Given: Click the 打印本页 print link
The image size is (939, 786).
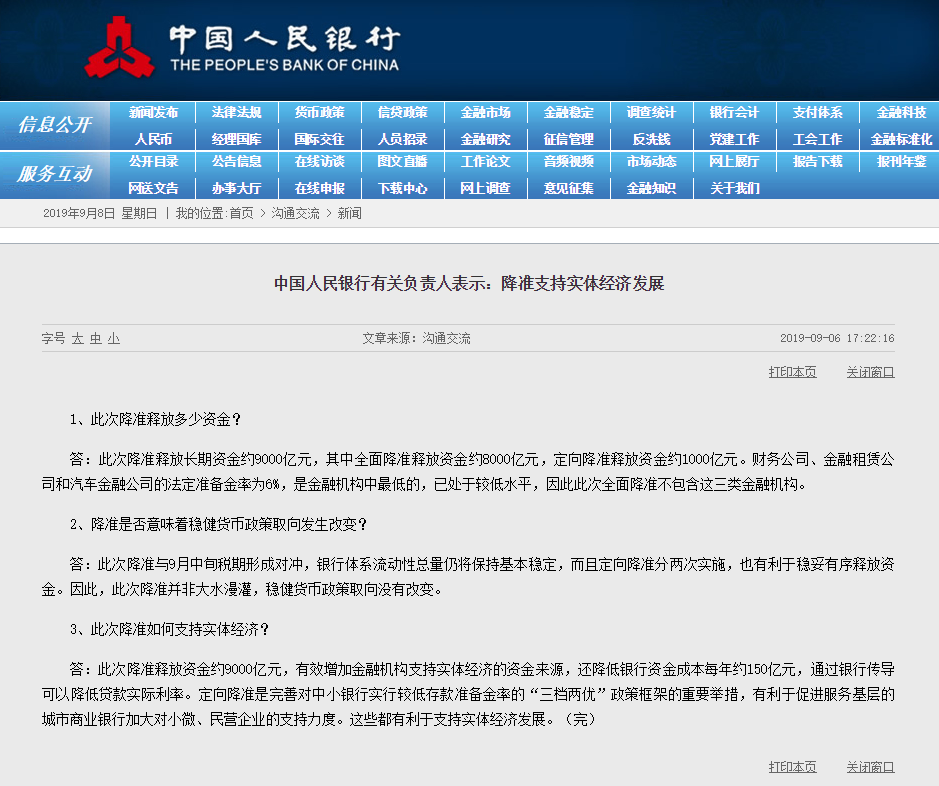Looking at the screenshot, I should pos(791,371).
